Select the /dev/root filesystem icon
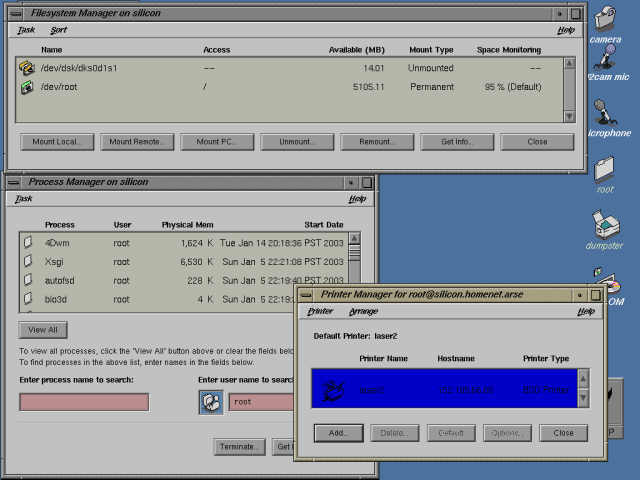 [x=28, y=87]
